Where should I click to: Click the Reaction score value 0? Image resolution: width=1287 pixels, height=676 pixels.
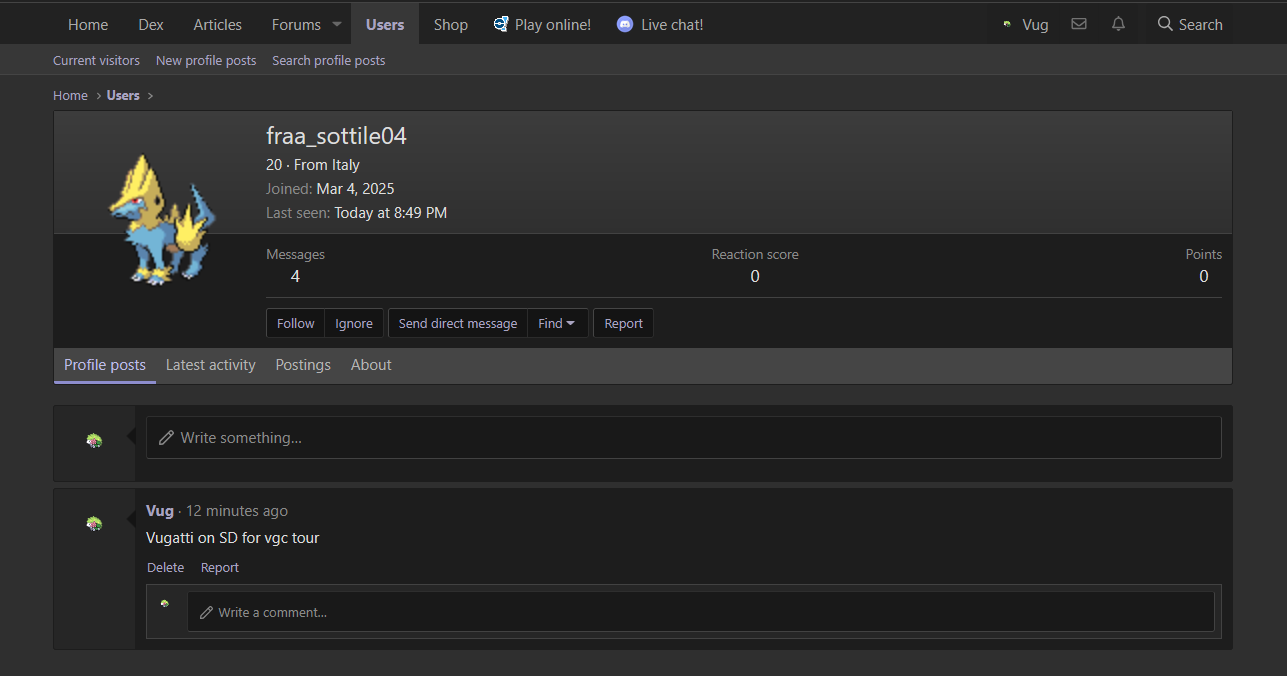pyautogui.click(x=755, y=276)
